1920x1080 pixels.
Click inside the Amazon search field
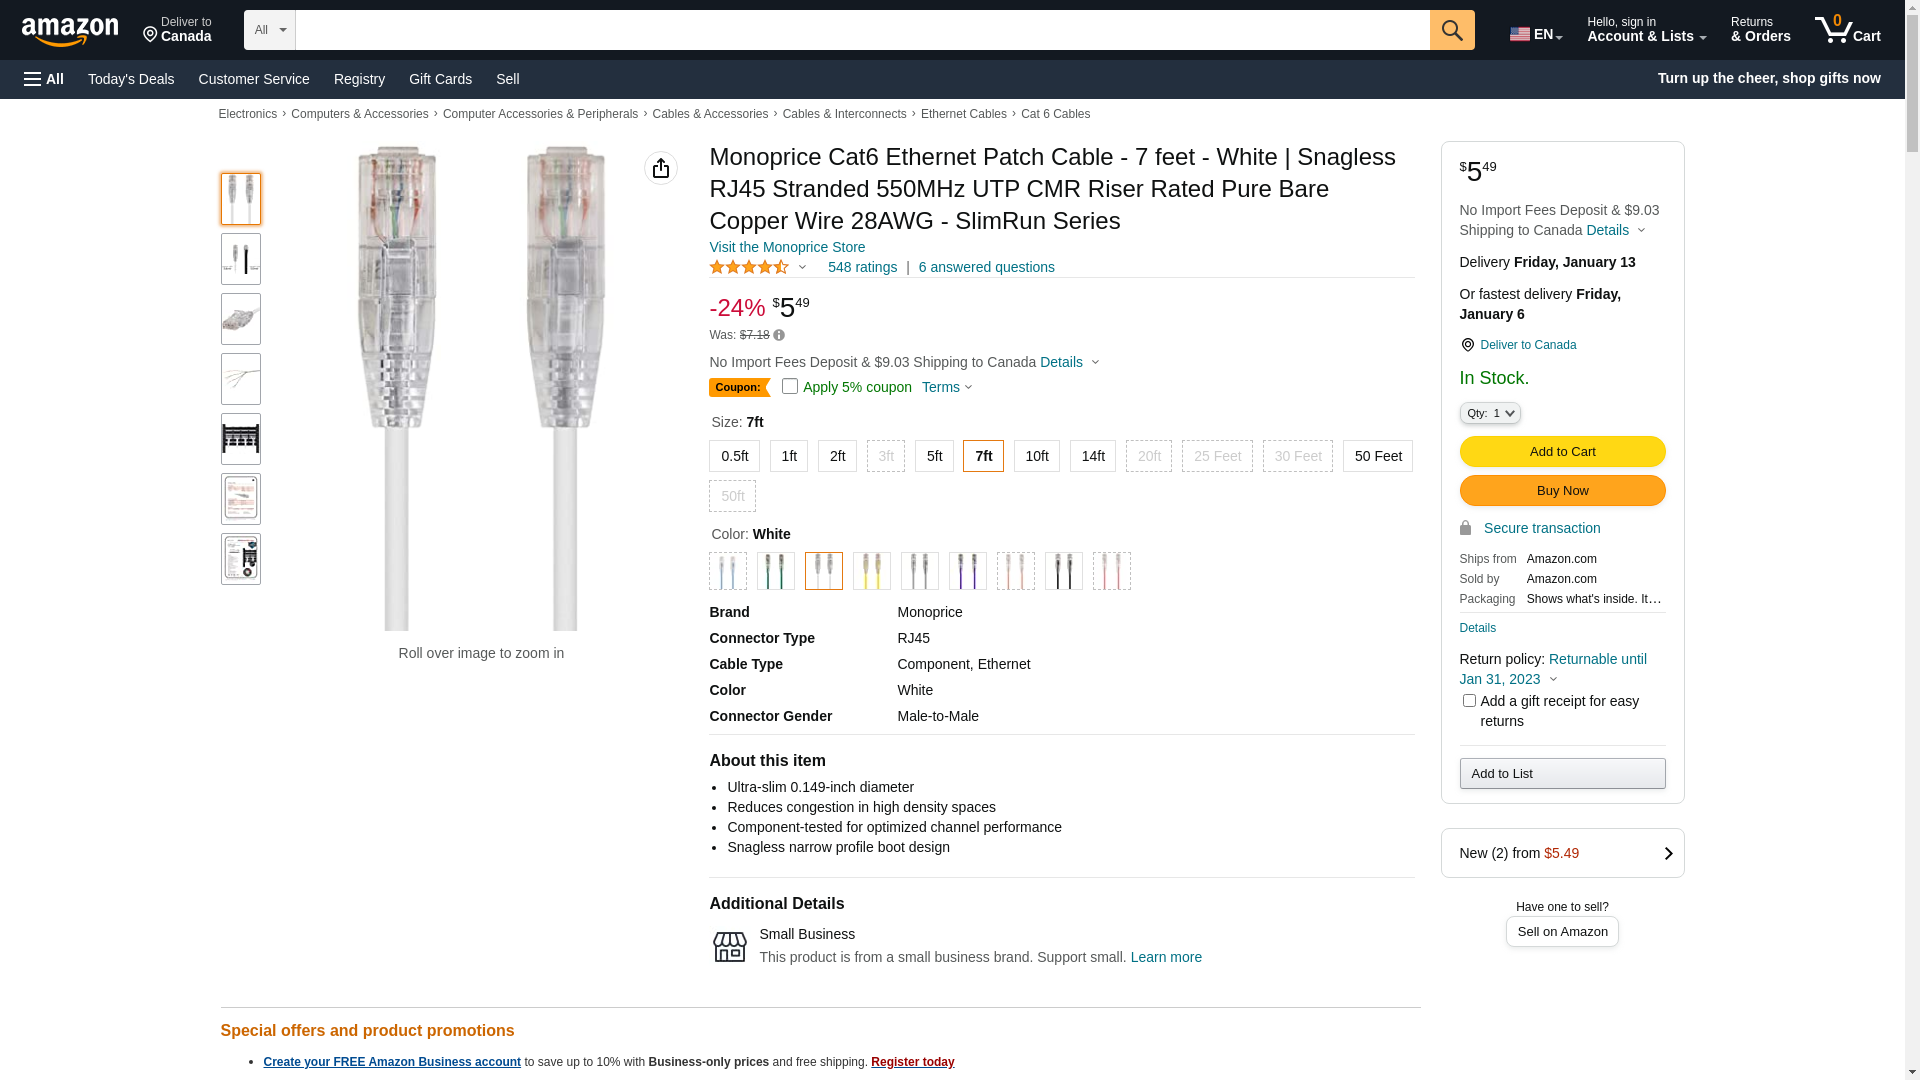861,30
